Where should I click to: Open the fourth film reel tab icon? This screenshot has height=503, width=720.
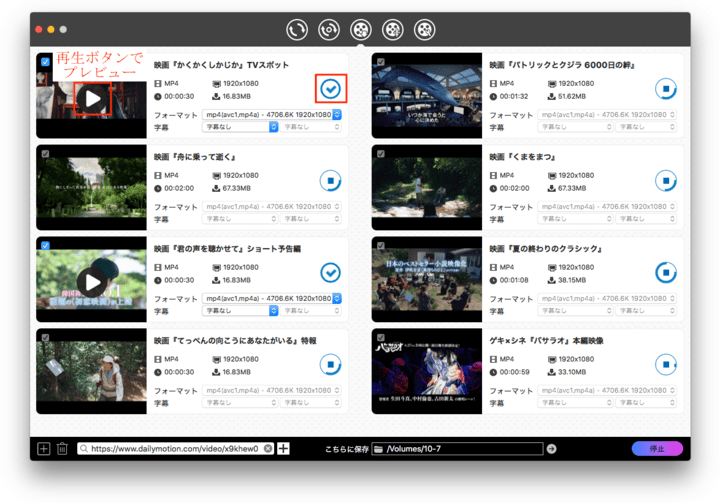(393, 30)
